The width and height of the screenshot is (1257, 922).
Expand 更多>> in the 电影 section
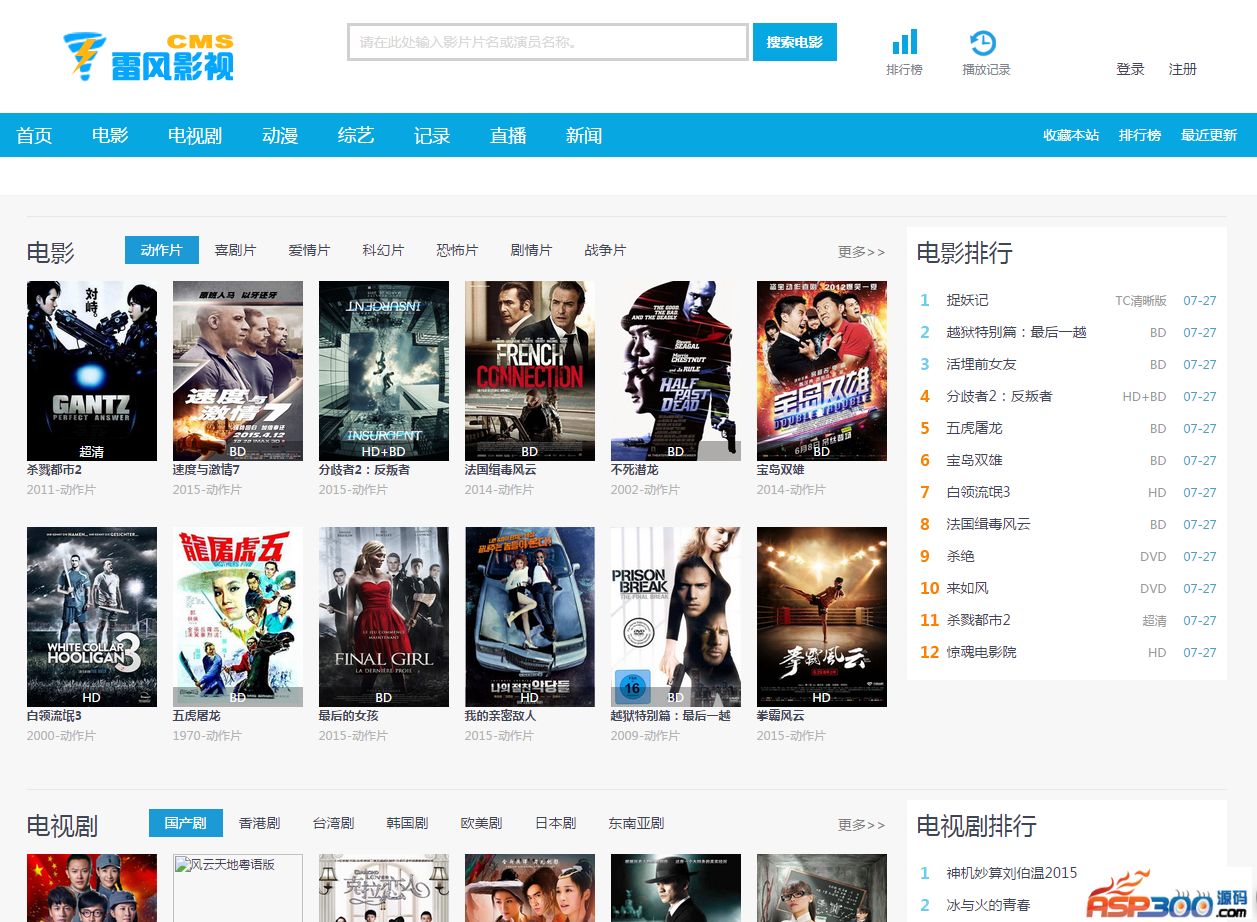861,252
